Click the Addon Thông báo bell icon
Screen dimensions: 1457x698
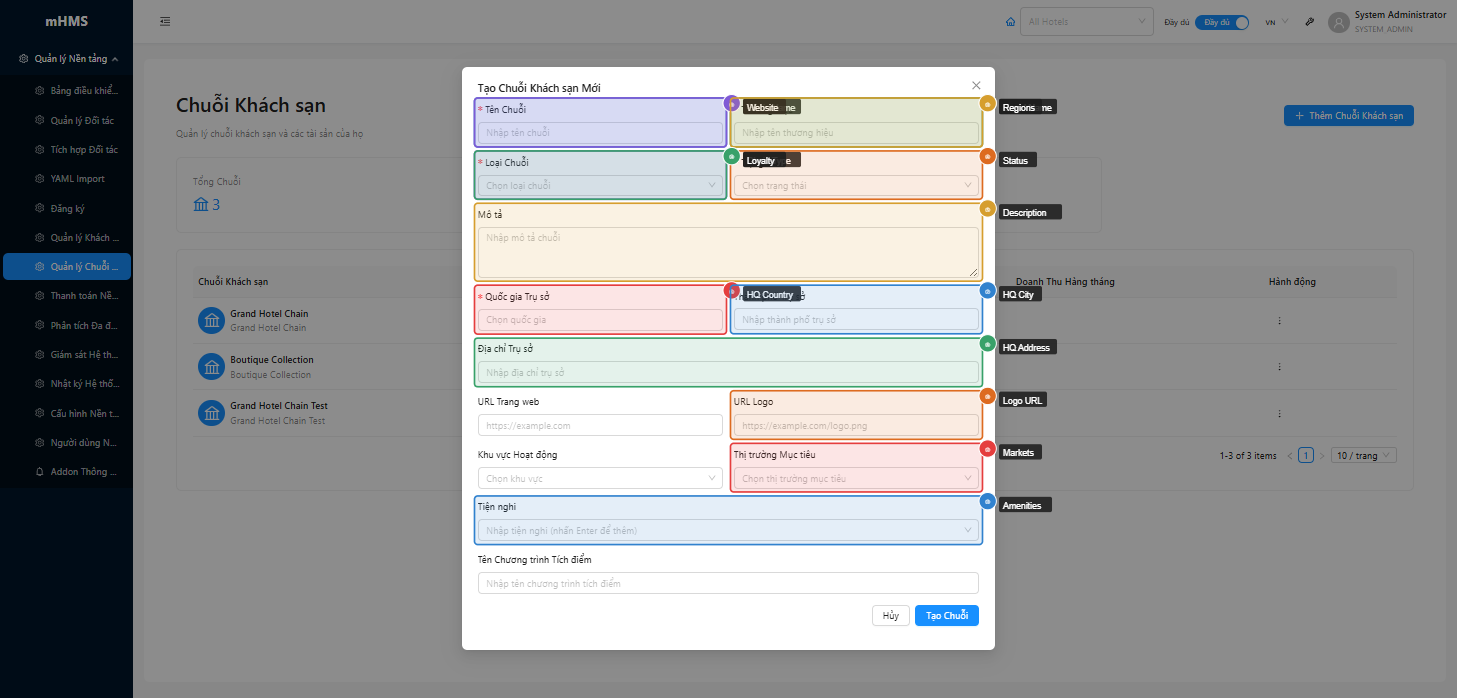[40, 471]
